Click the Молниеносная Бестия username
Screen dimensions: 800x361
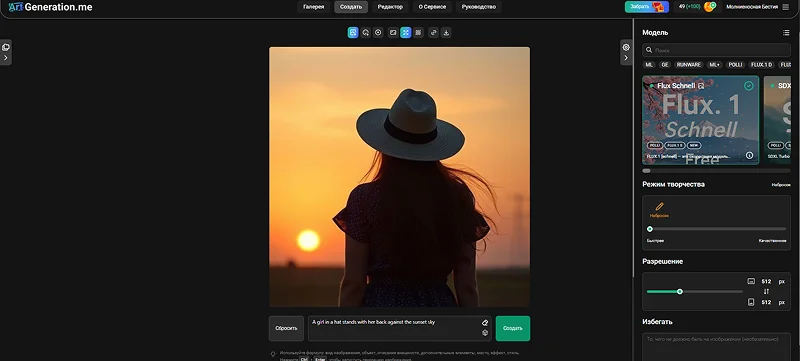[752, 7]
